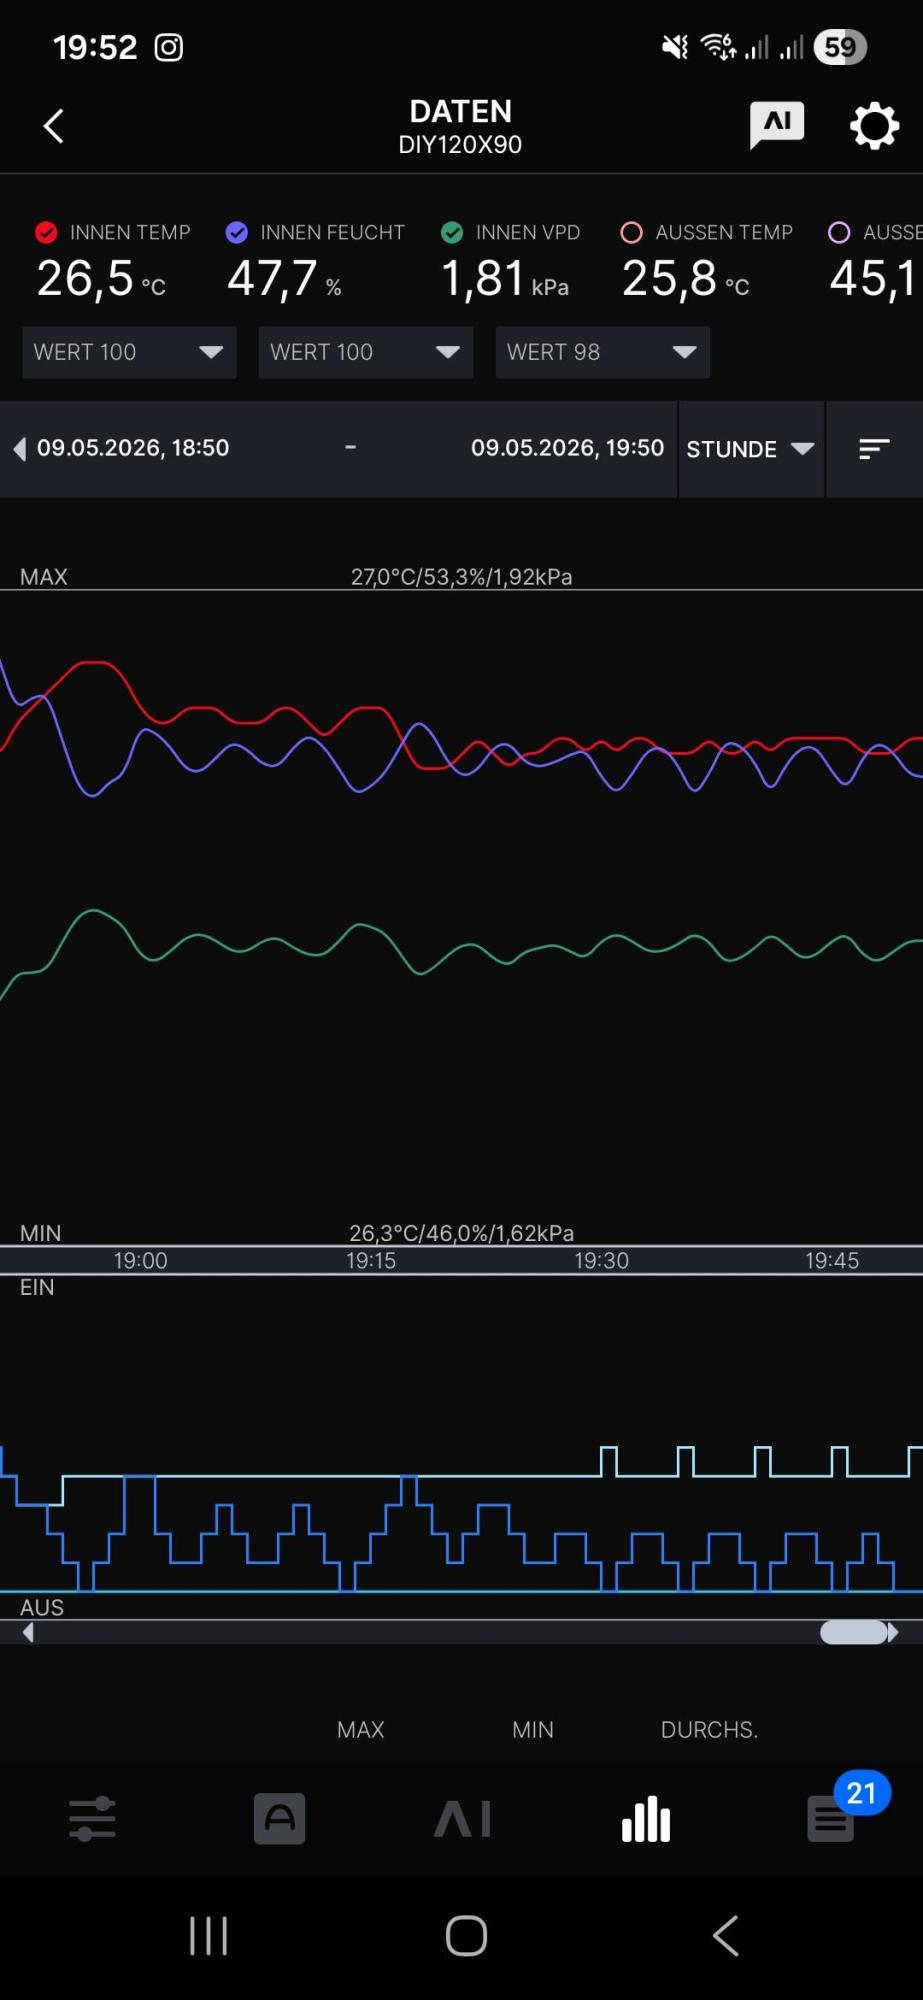Image resolution: width=923 pixels, height=2000 pixels.
Task: Go back using the top-left arrow
Action: (54, 126)
